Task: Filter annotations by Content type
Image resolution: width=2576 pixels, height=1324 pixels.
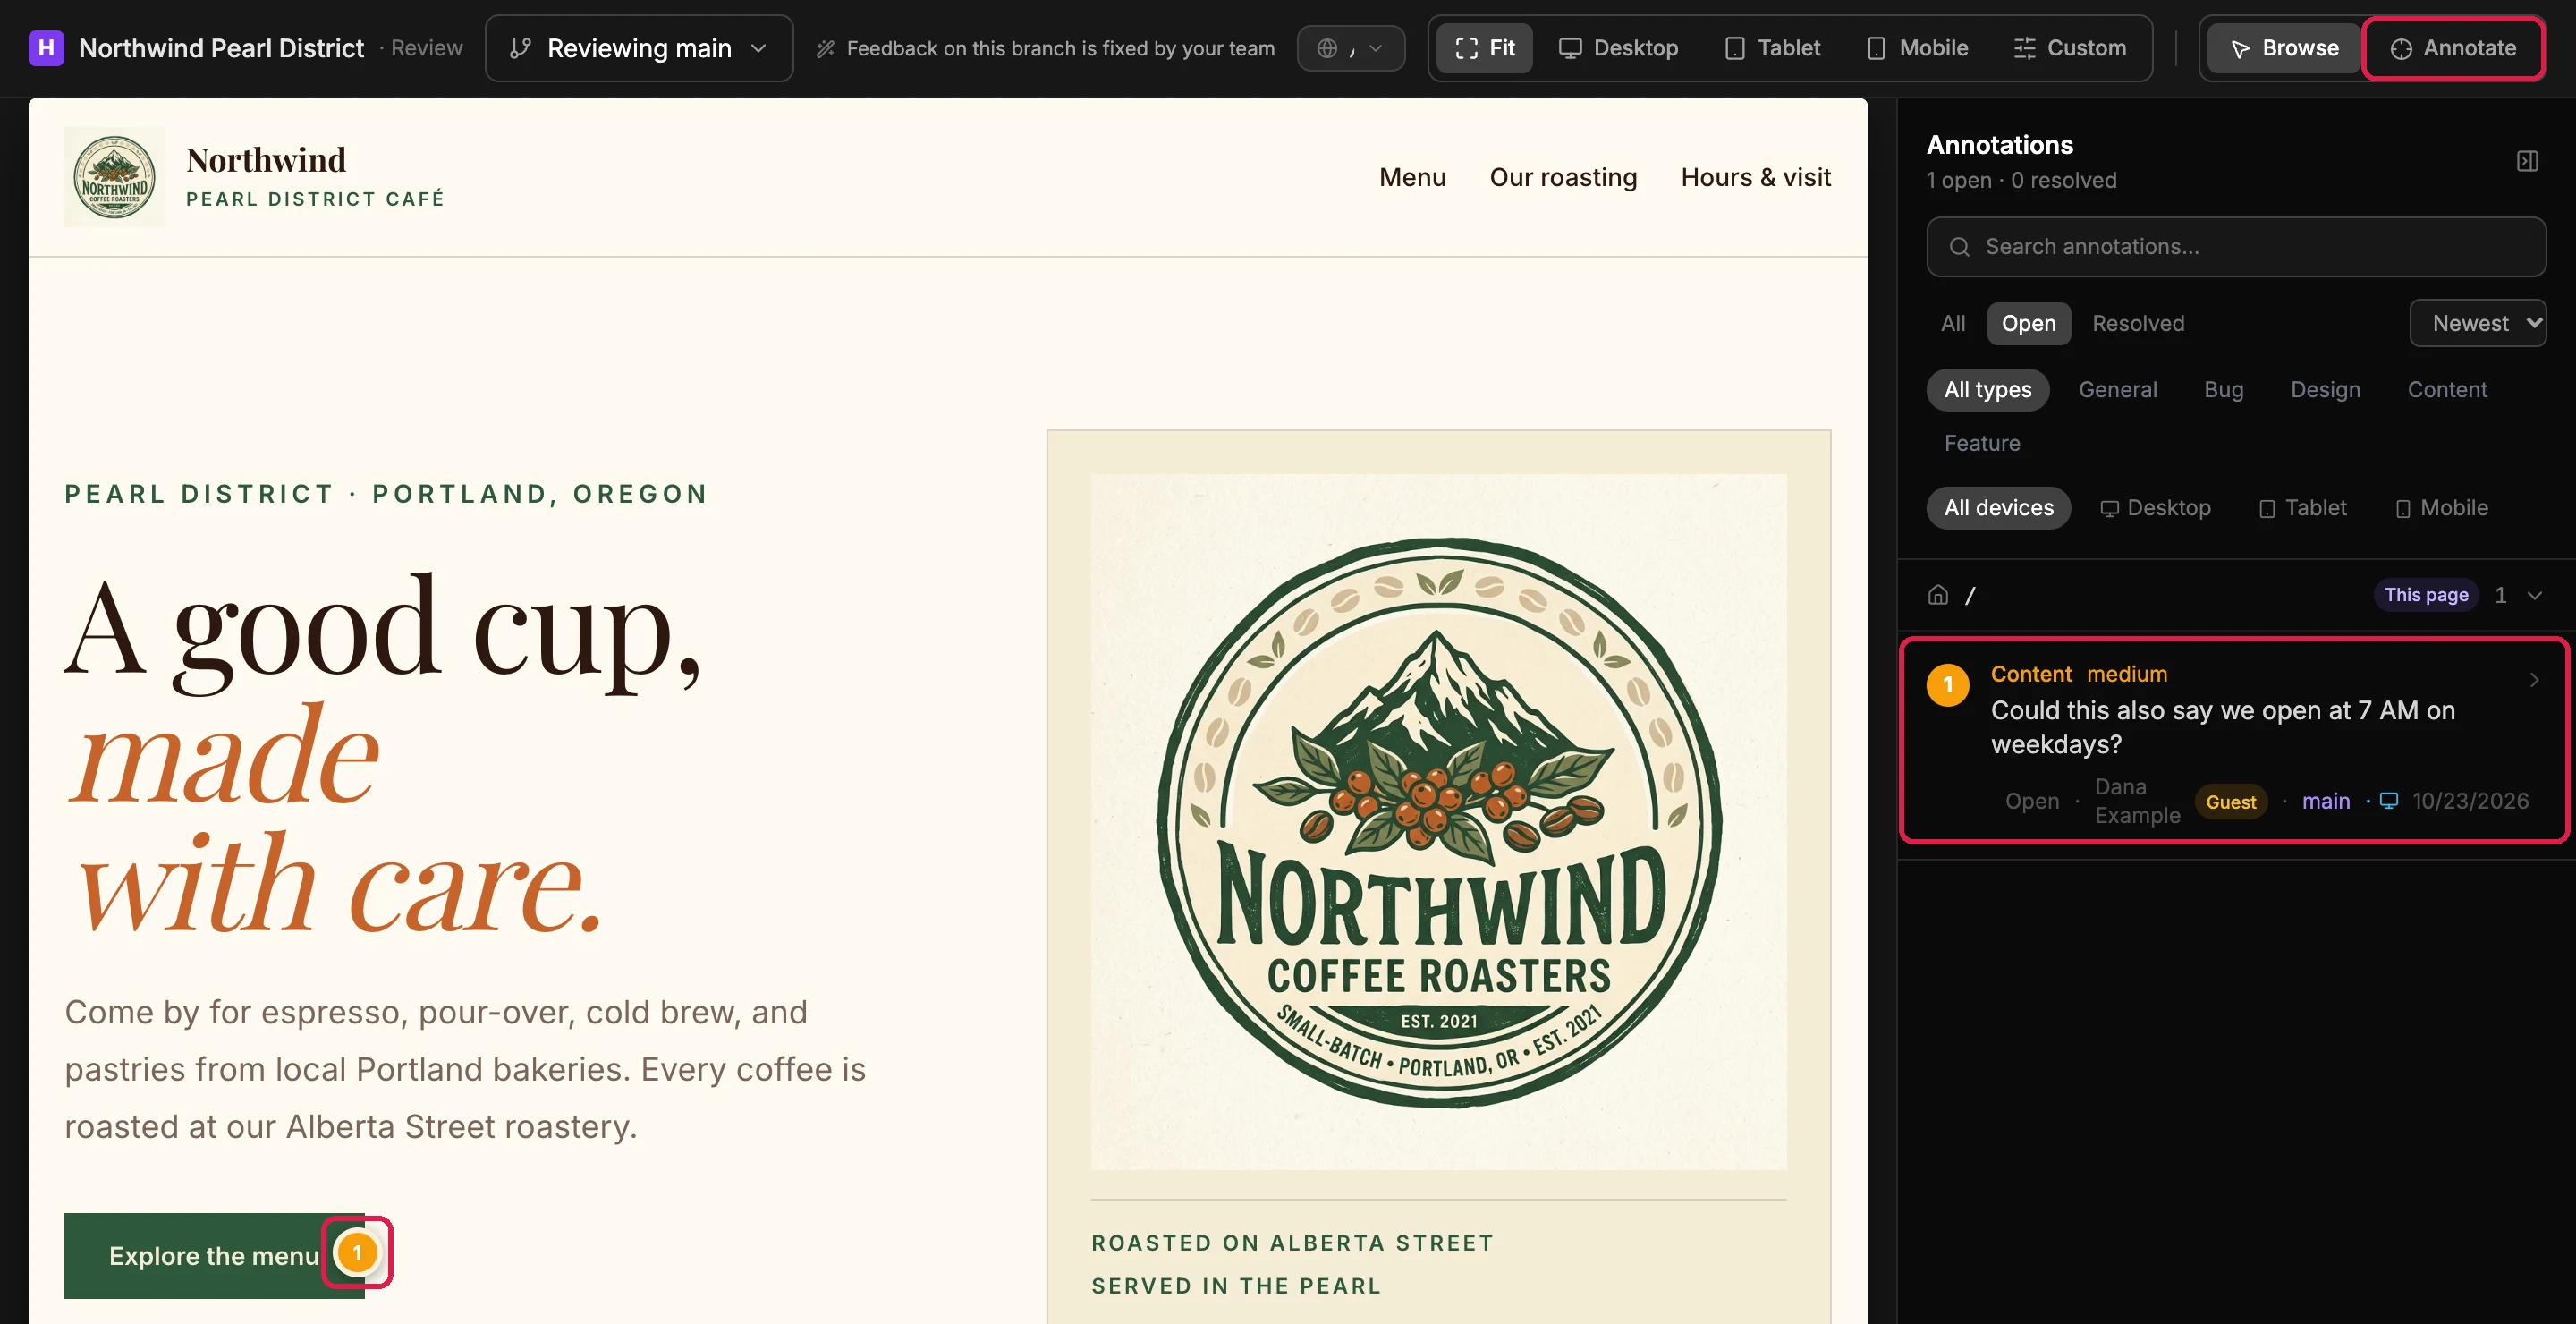Action: coord(2446,390)
